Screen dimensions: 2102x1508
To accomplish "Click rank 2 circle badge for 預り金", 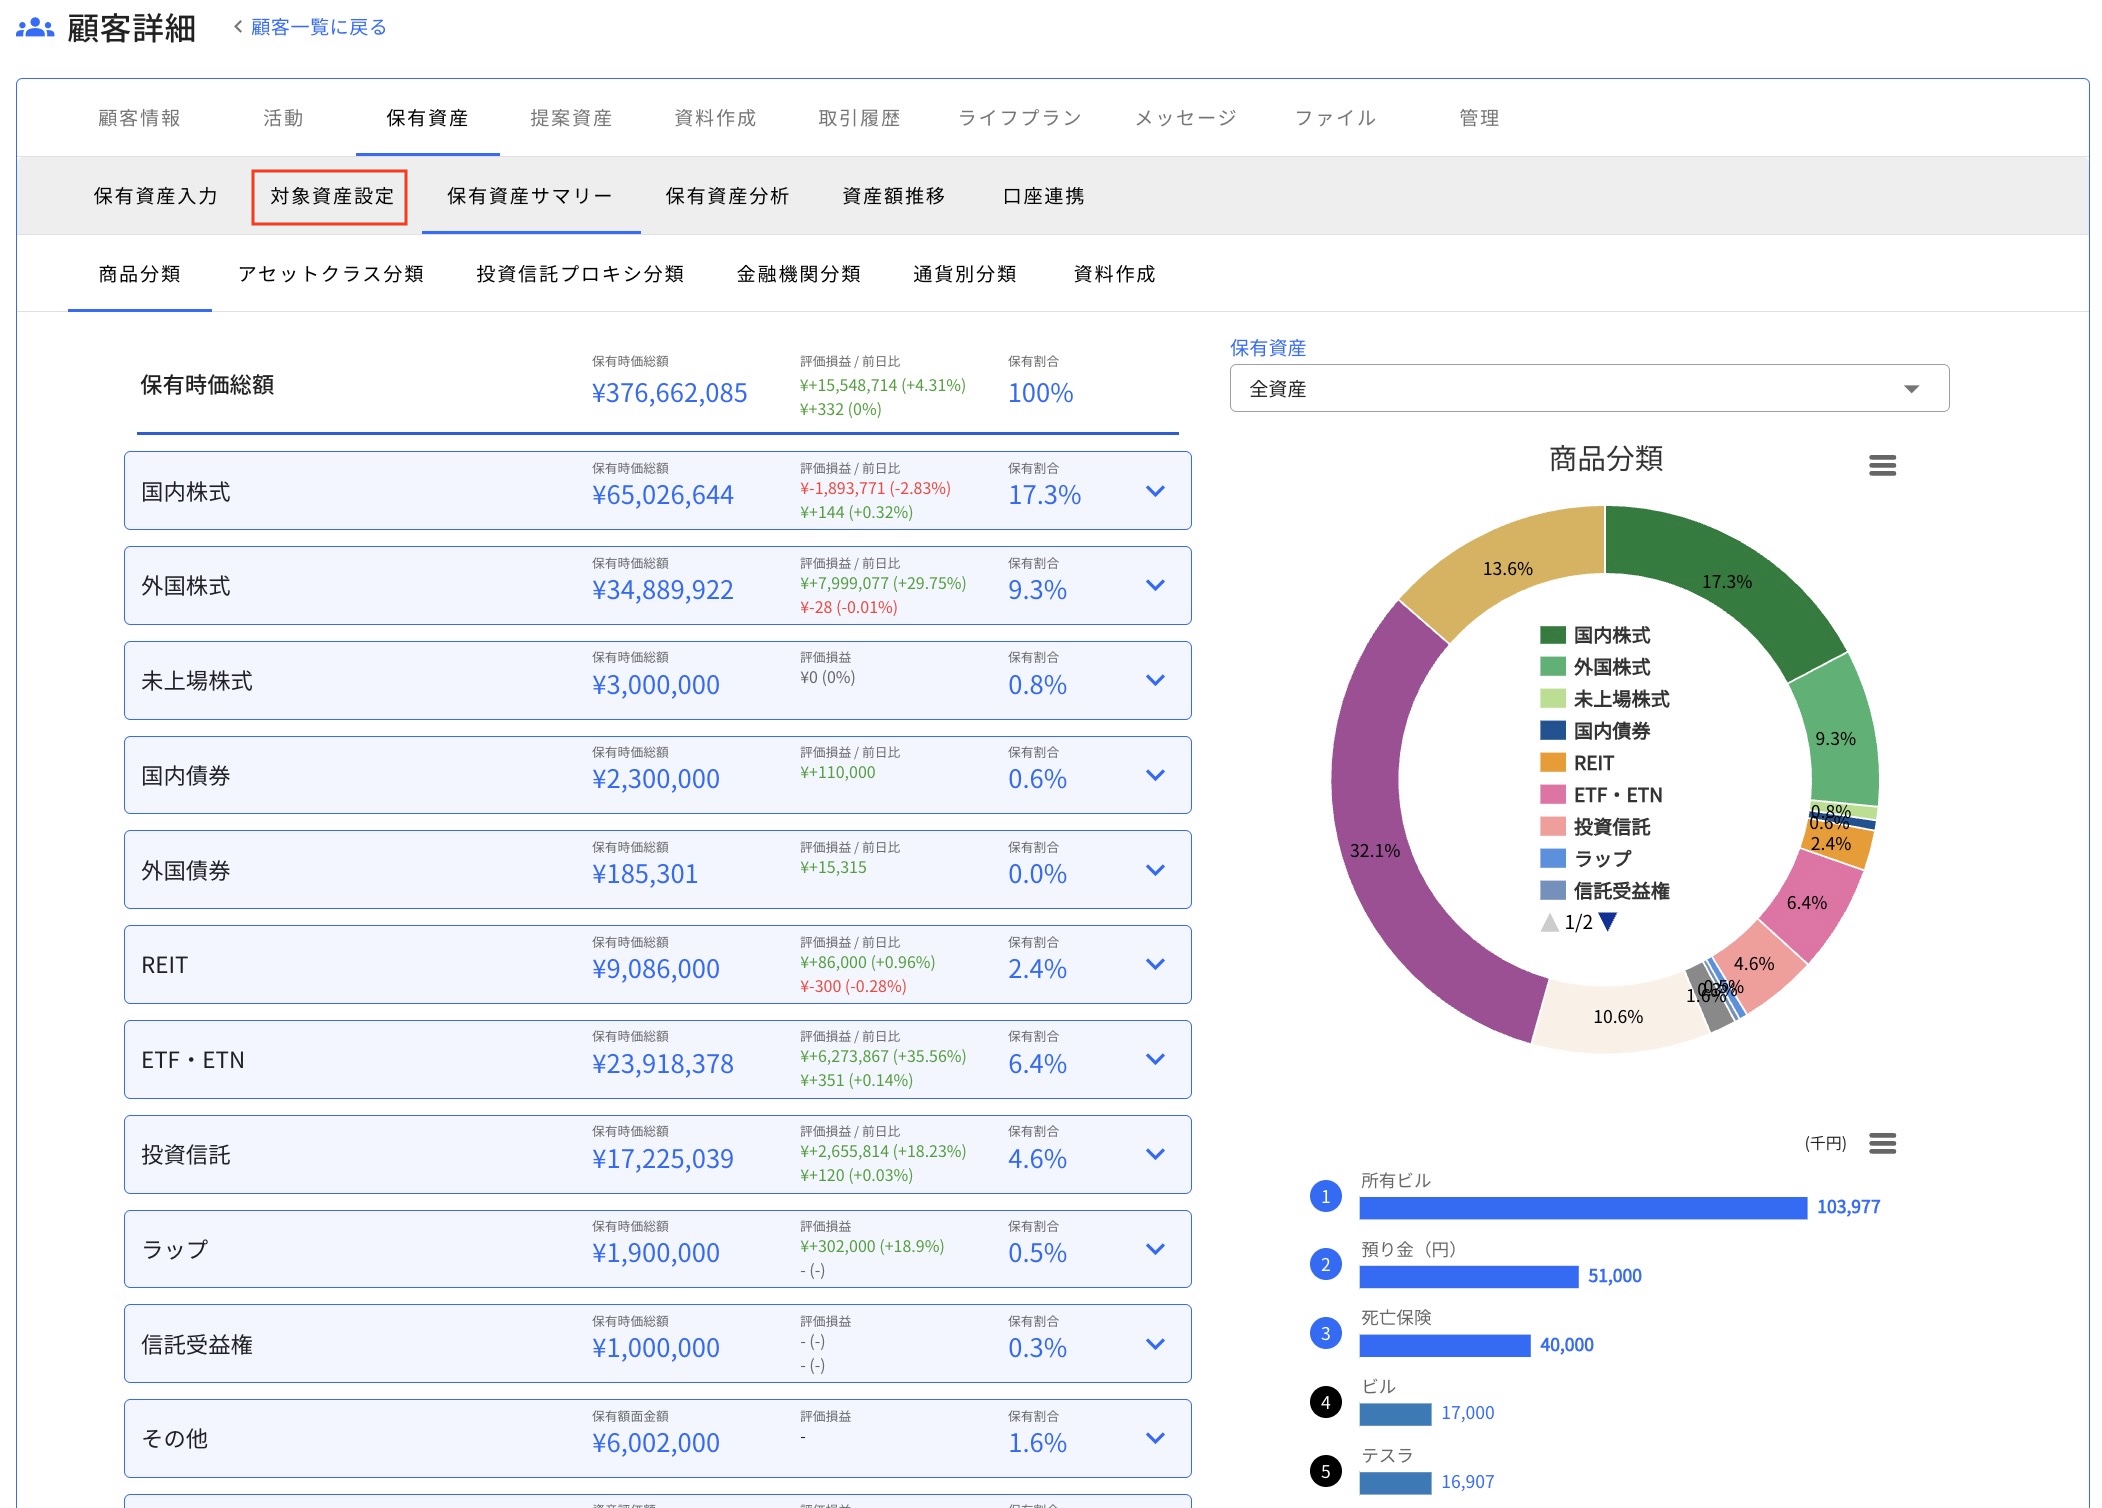I will pos(1325,1265).
